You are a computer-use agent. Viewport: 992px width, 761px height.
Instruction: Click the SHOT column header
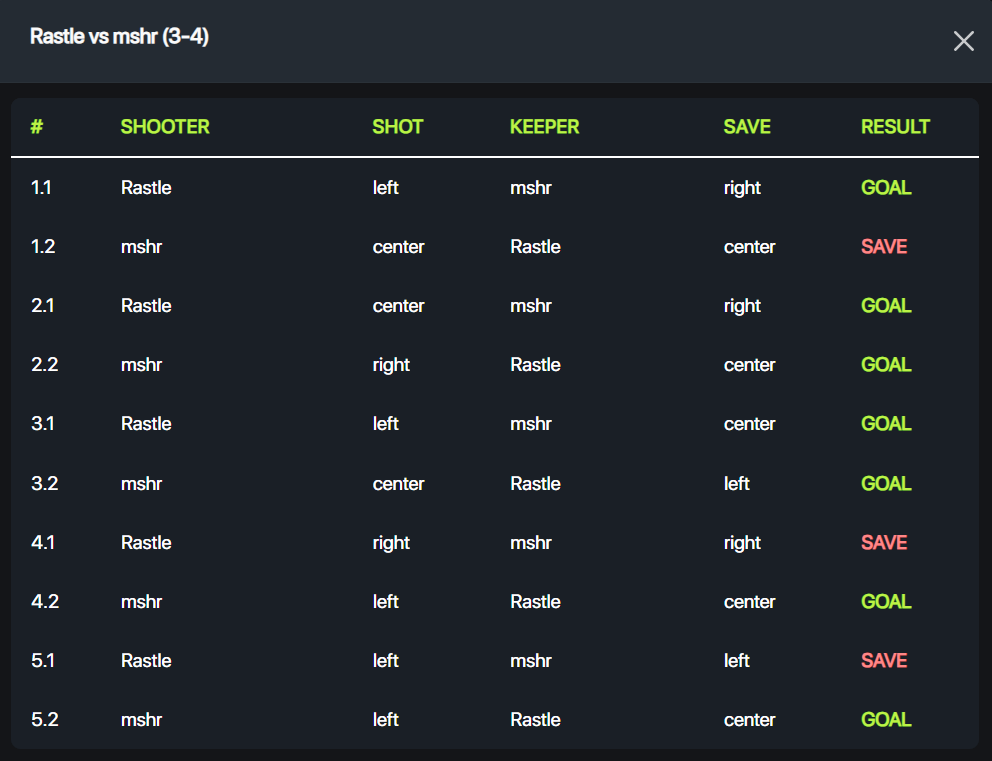click(397, 127)
